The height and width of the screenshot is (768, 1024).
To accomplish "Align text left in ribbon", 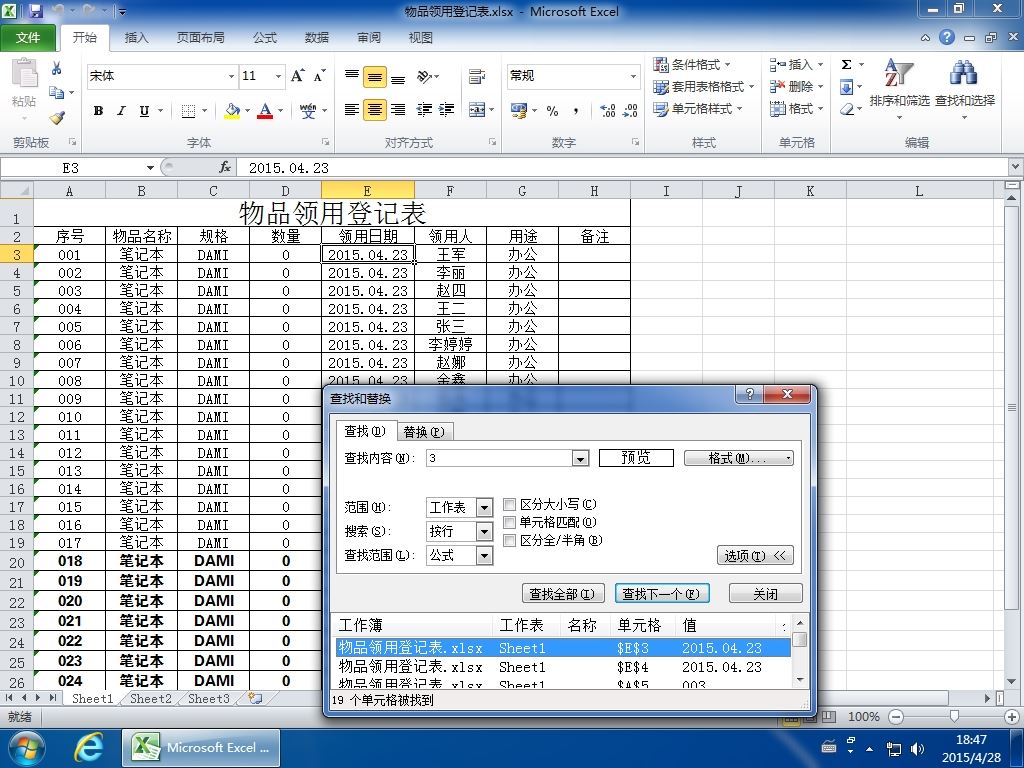I will pyautogui.click(x=351, y=110).
